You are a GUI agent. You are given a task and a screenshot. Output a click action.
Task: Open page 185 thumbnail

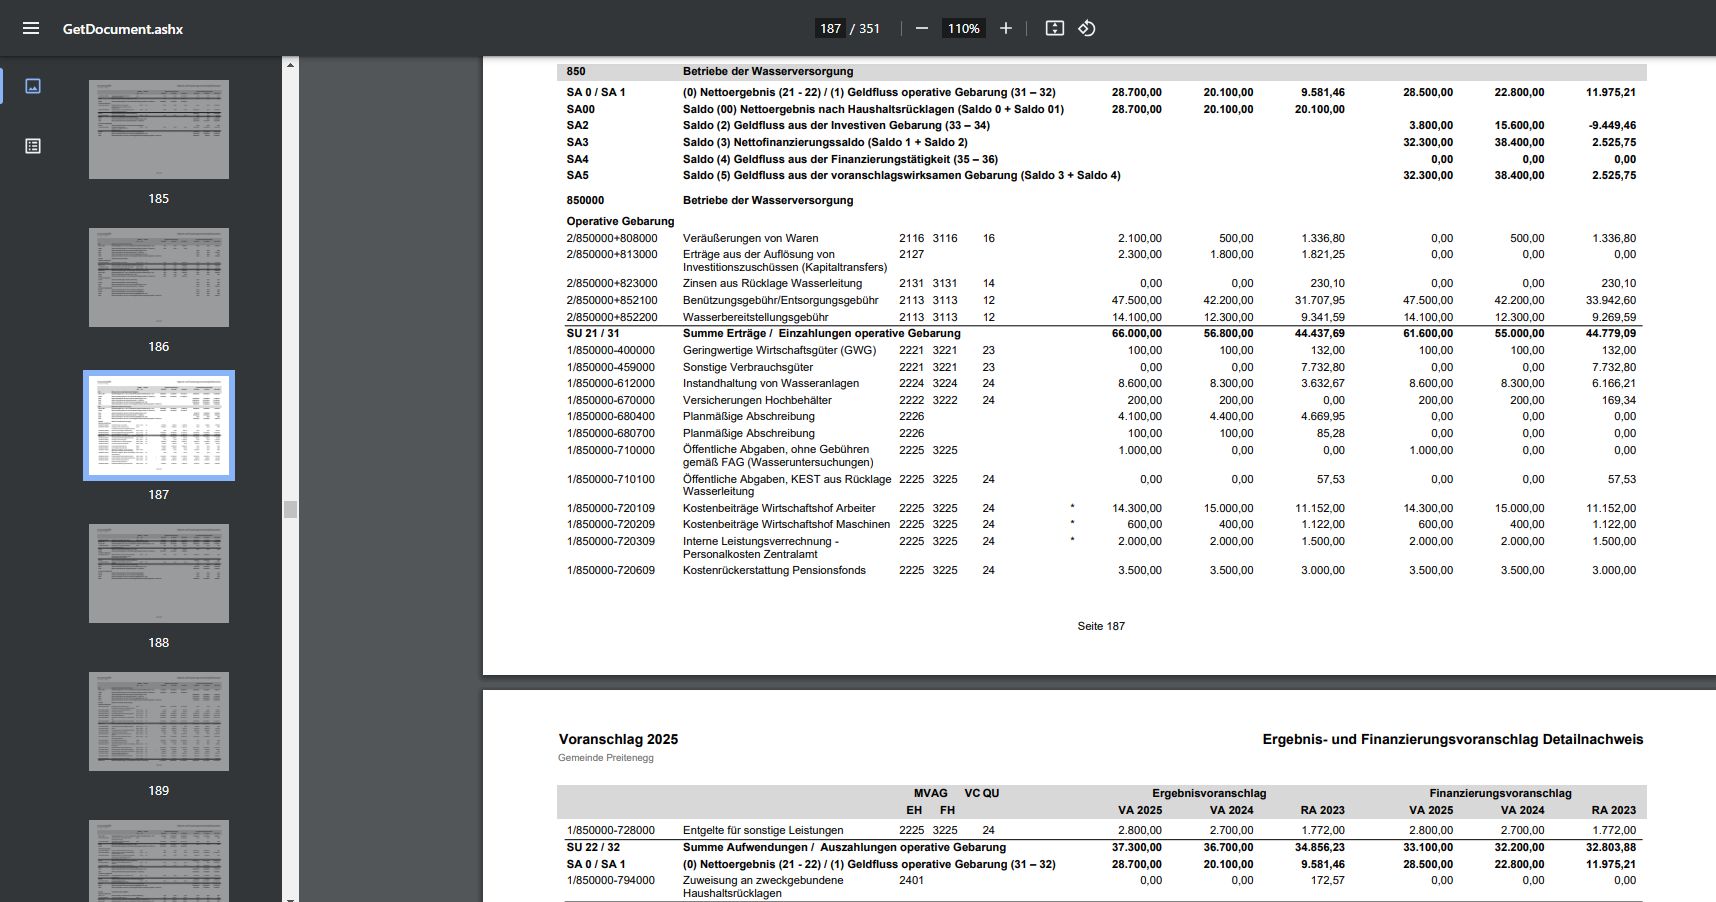159,130
